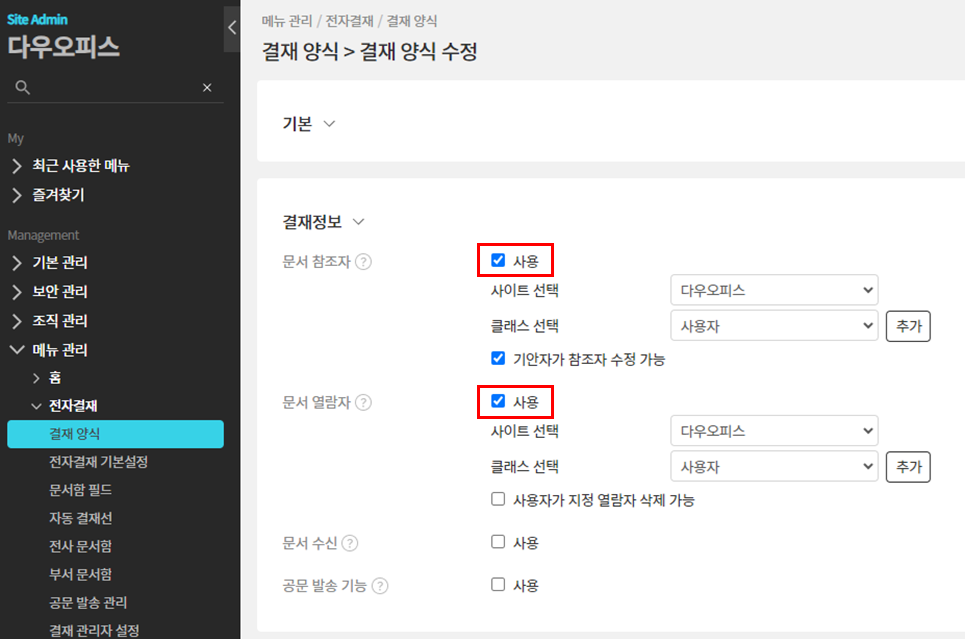Click the search magnifier icon in sidebar
965x639 pixels.
[x=22, y=88]
